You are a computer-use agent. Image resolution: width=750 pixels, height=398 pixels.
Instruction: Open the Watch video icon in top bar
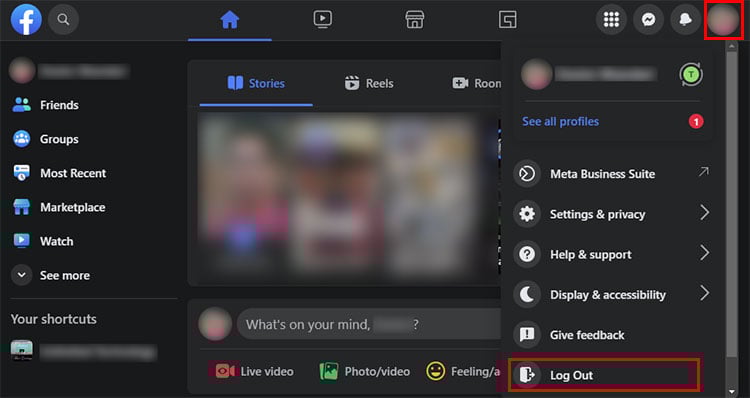(323, 20)
